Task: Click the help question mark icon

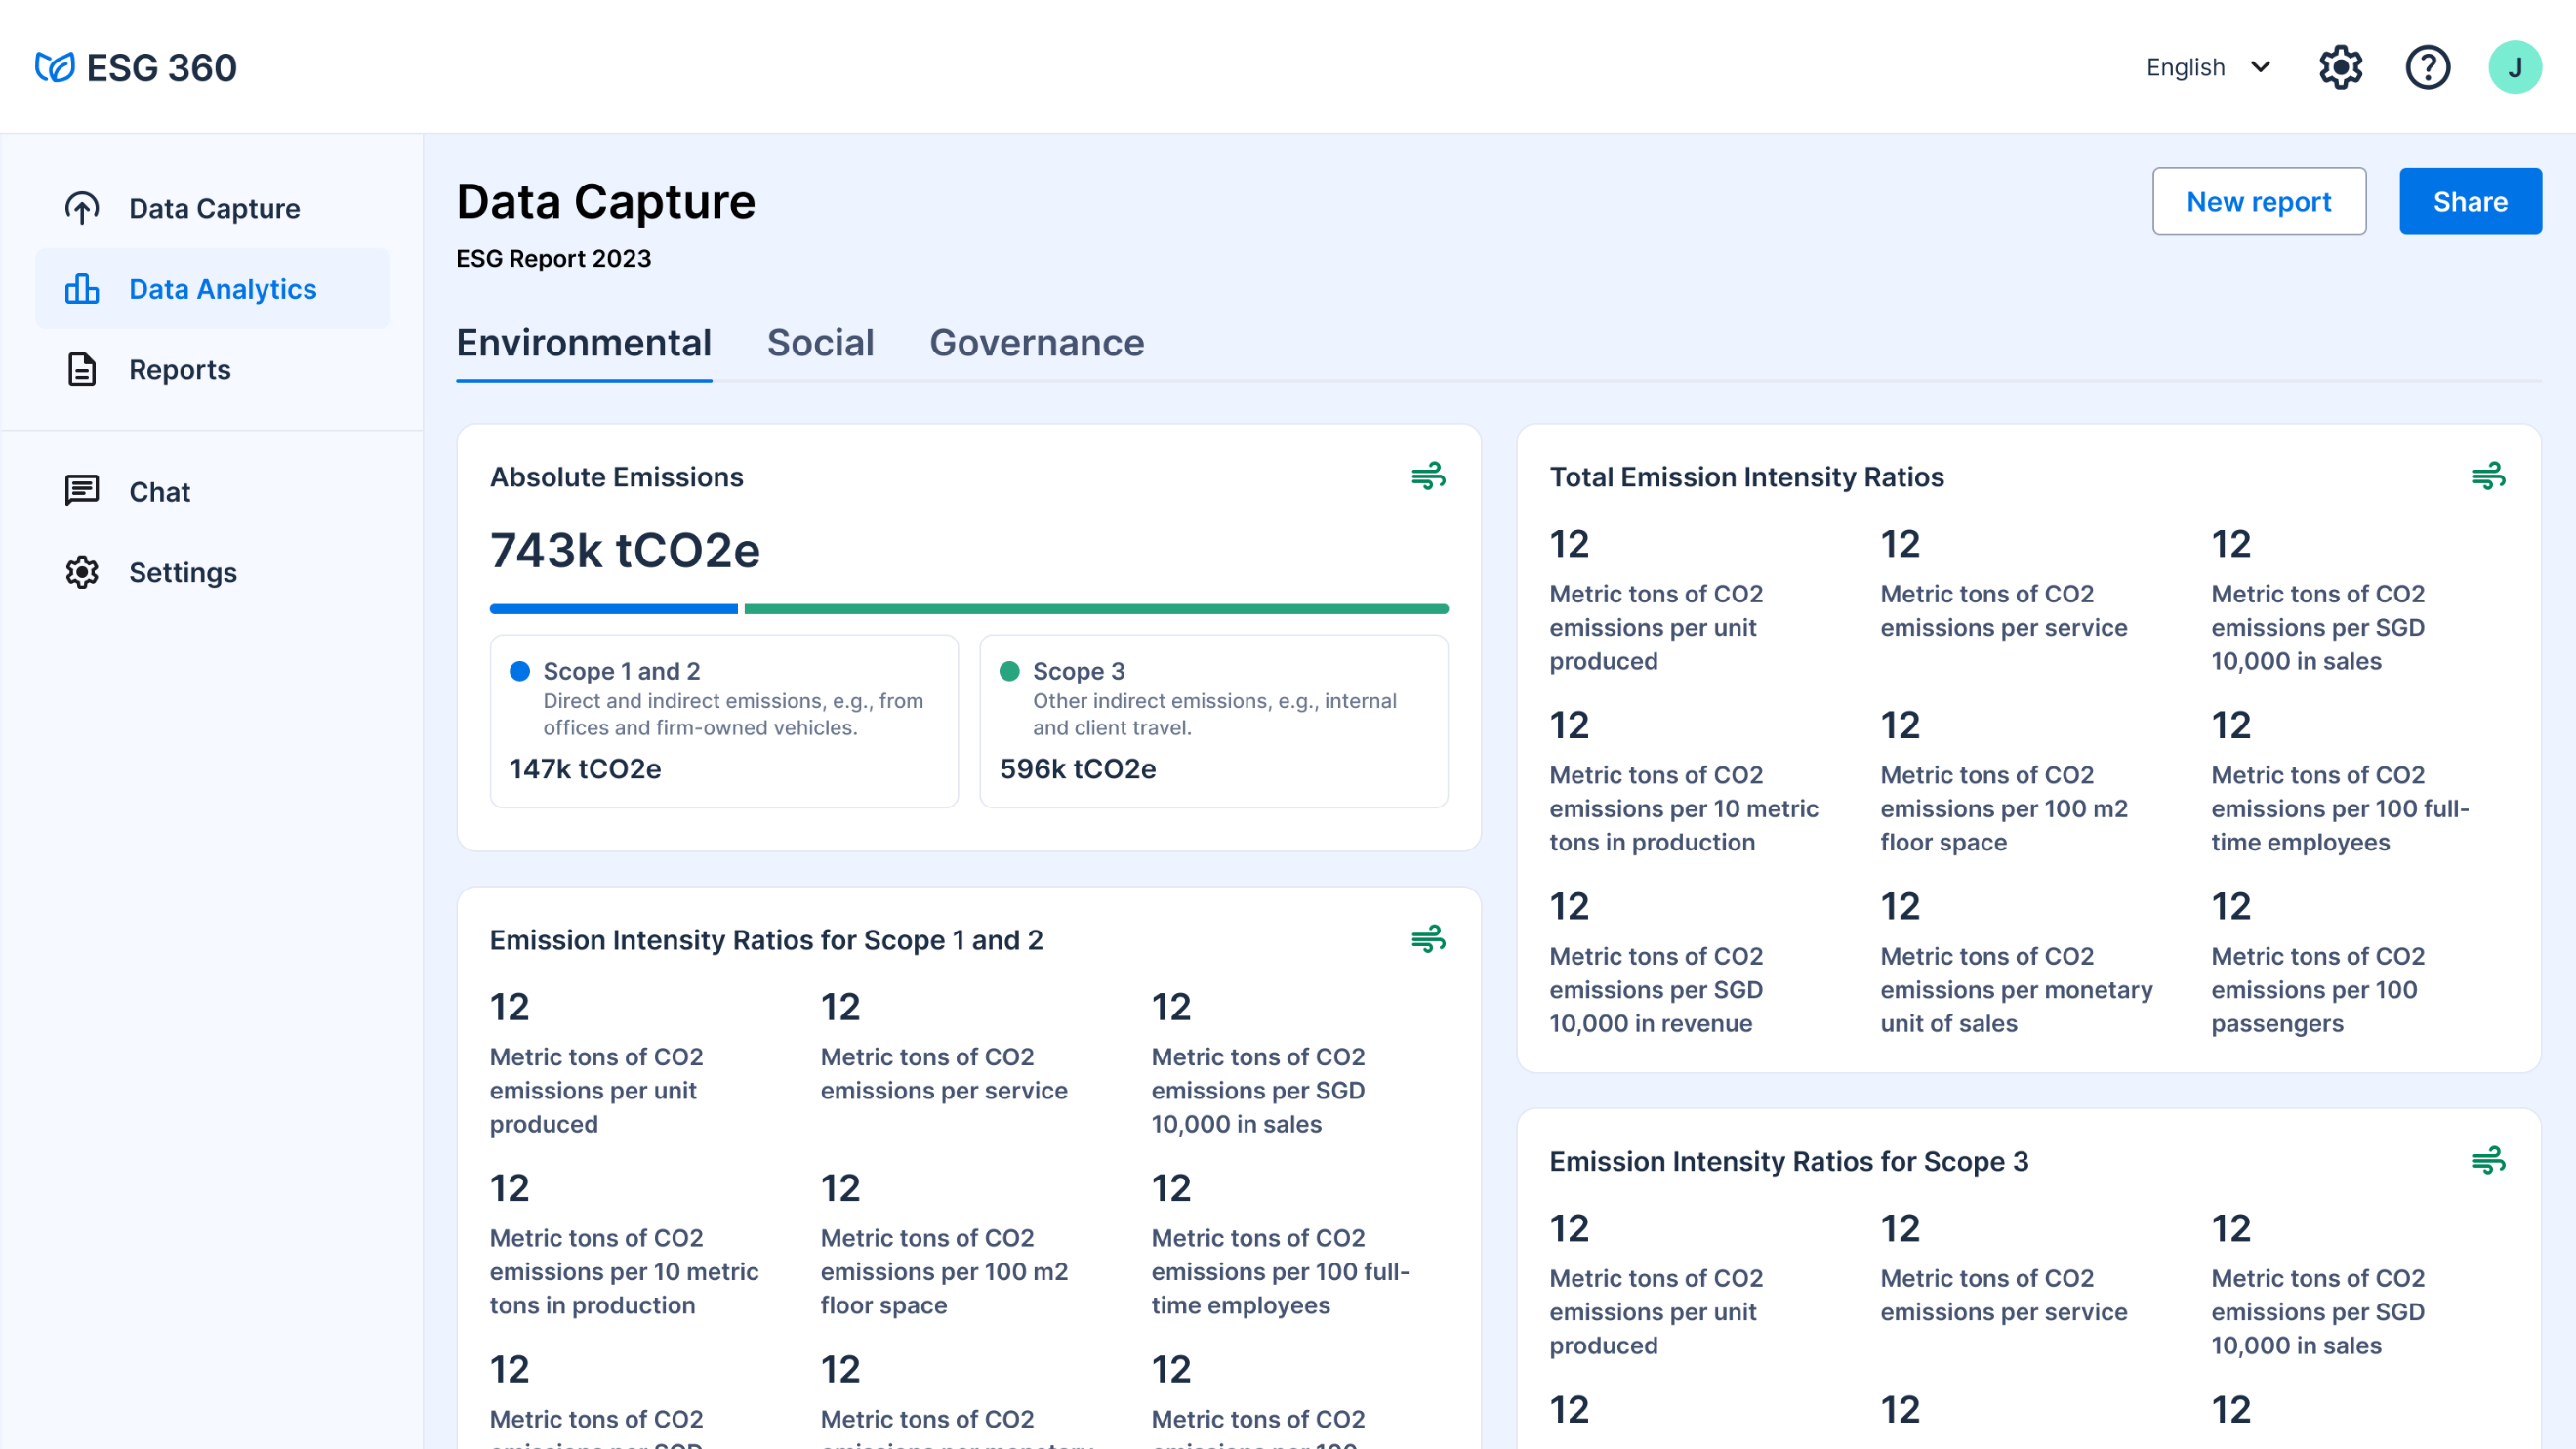Action: (2428, 66)
